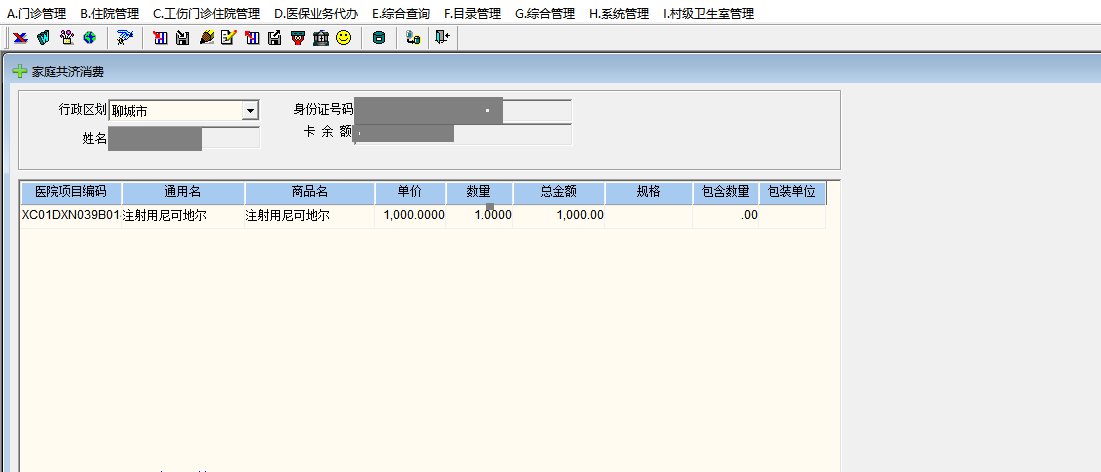
Task: Click the bank building toolbar icon
Action: (x=320, y=38)
